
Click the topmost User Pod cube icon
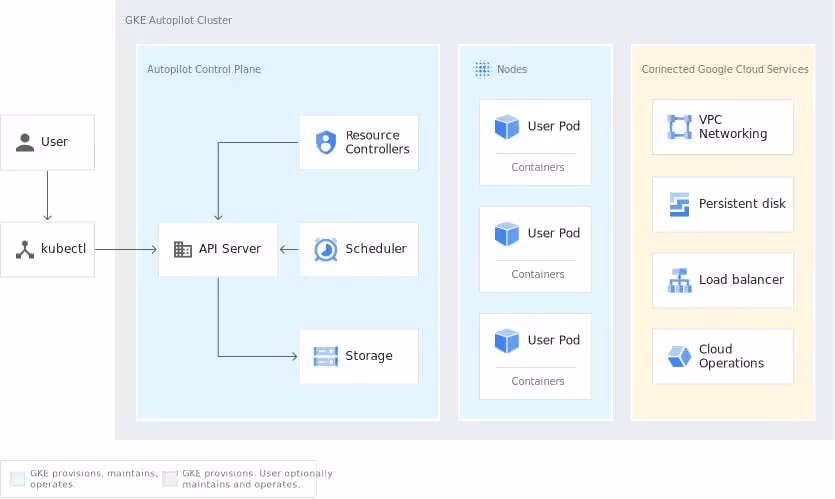[x=506, y=127]
